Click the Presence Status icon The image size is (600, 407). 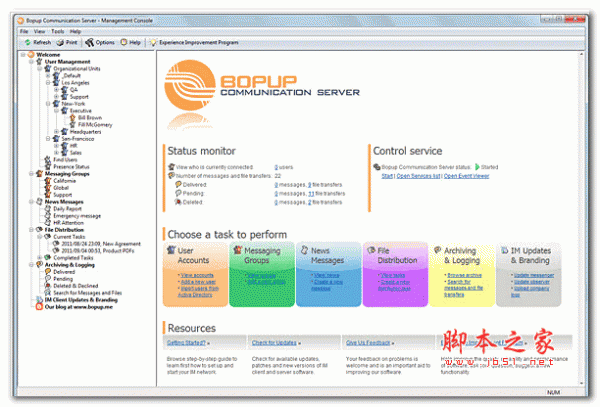(x=48, y=166)
